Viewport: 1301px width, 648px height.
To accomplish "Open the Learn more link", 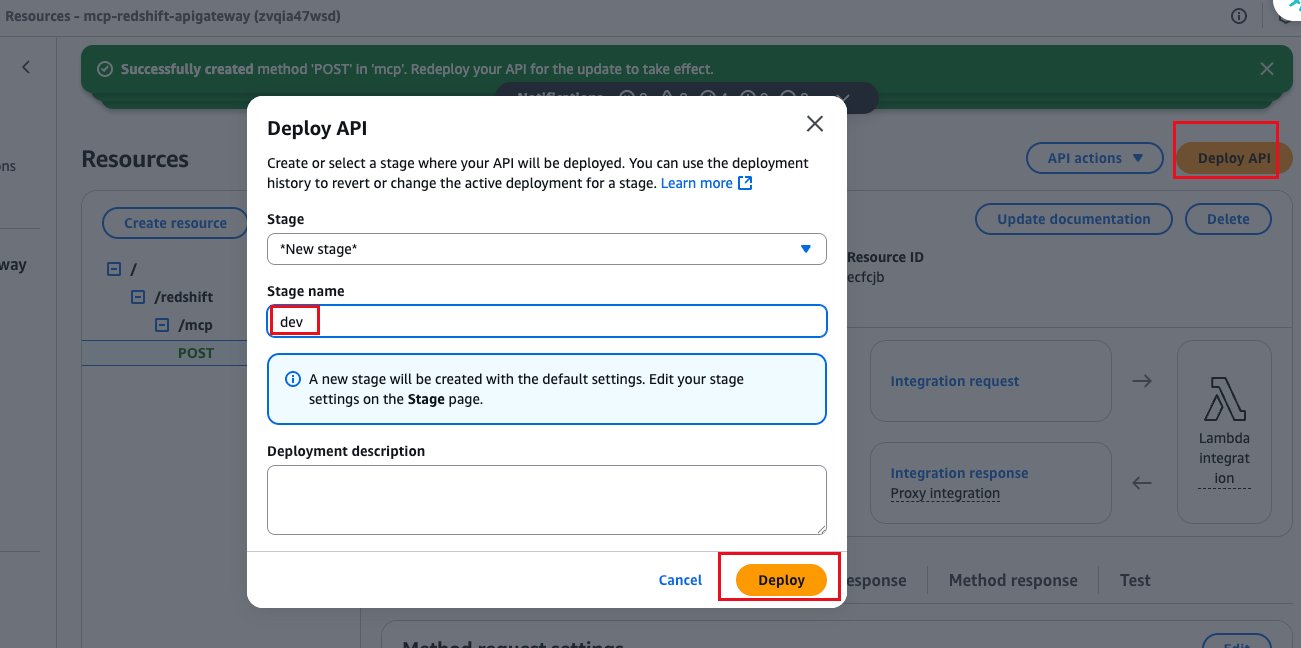I will click(x=697, y=183).
